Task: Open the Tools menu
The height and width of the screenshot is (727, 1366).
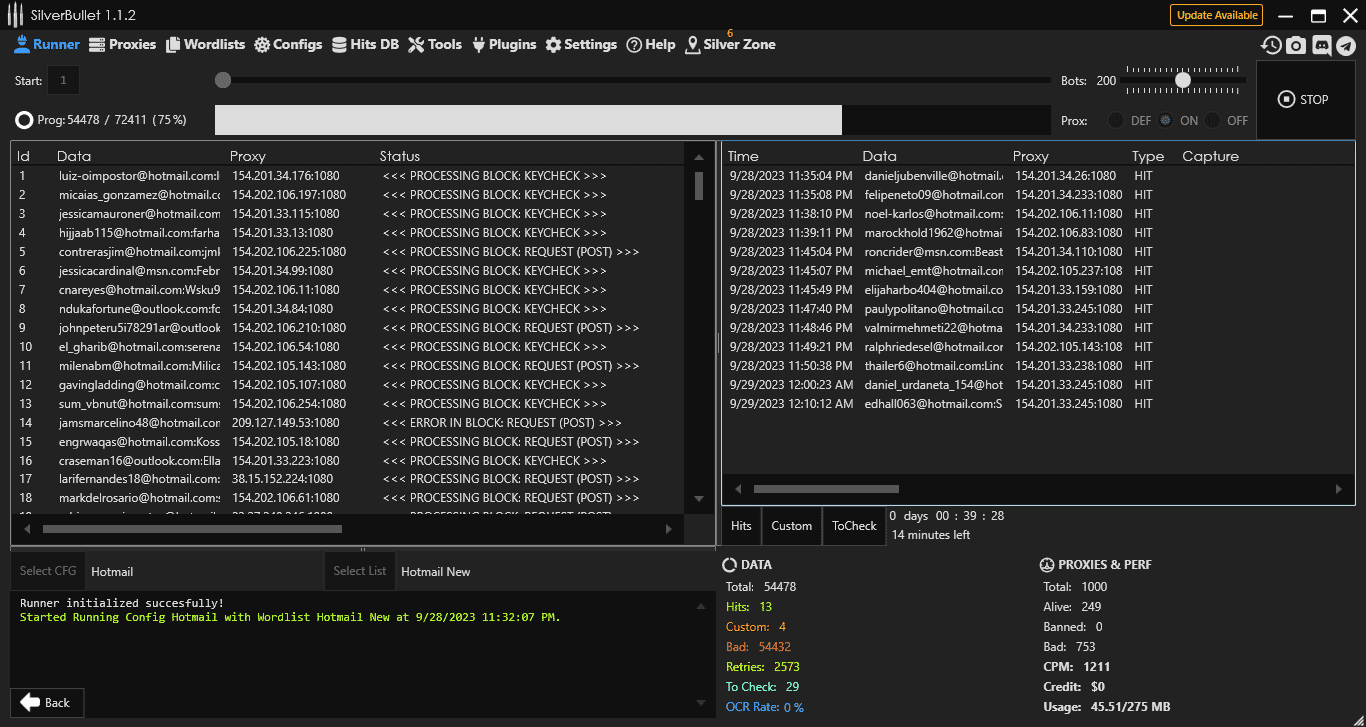Action: tap(442, 44)
